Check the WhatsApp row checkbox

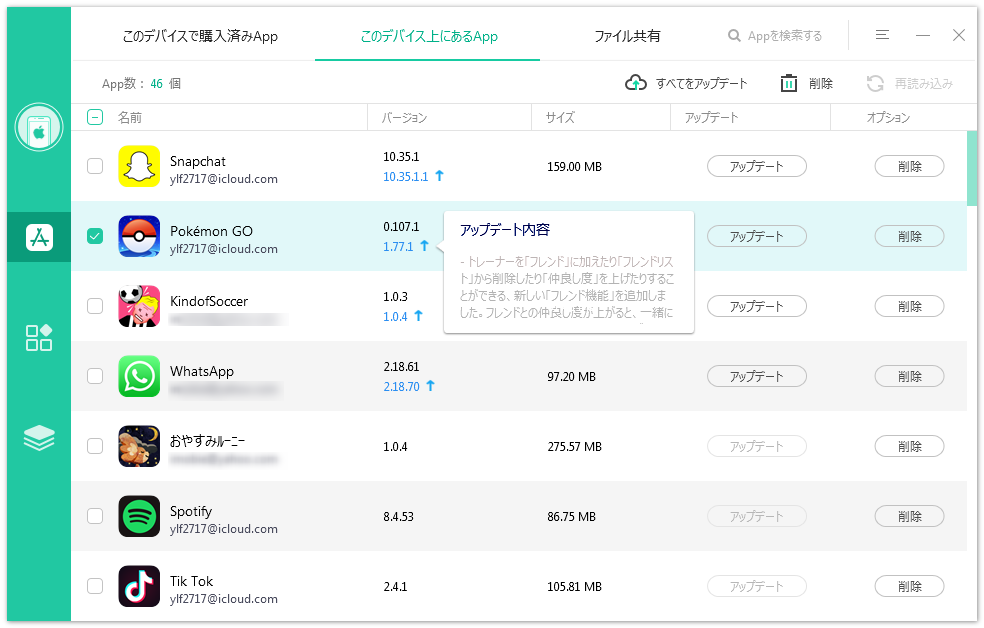point(95,376)
